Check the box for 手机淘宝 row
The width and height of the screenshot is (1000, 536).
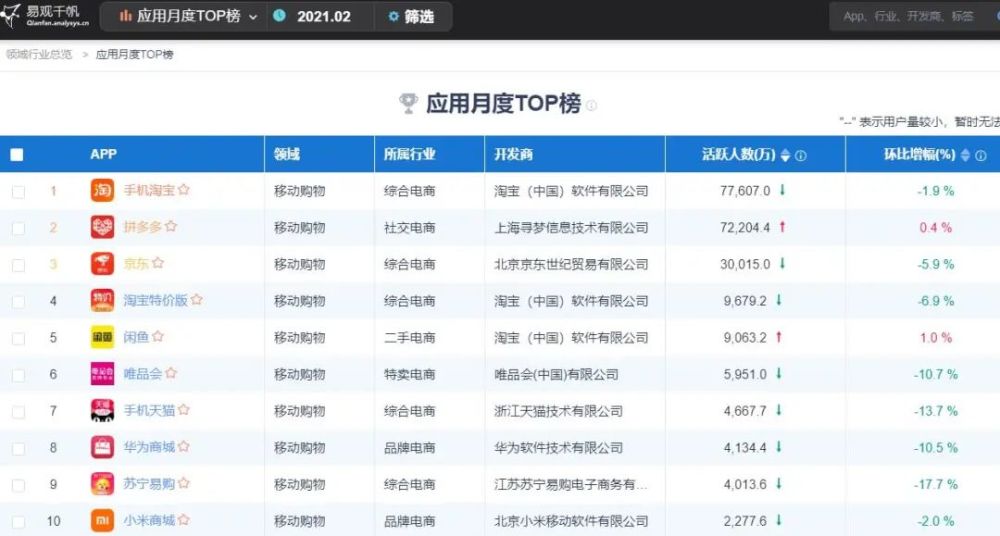pos(18,191)
